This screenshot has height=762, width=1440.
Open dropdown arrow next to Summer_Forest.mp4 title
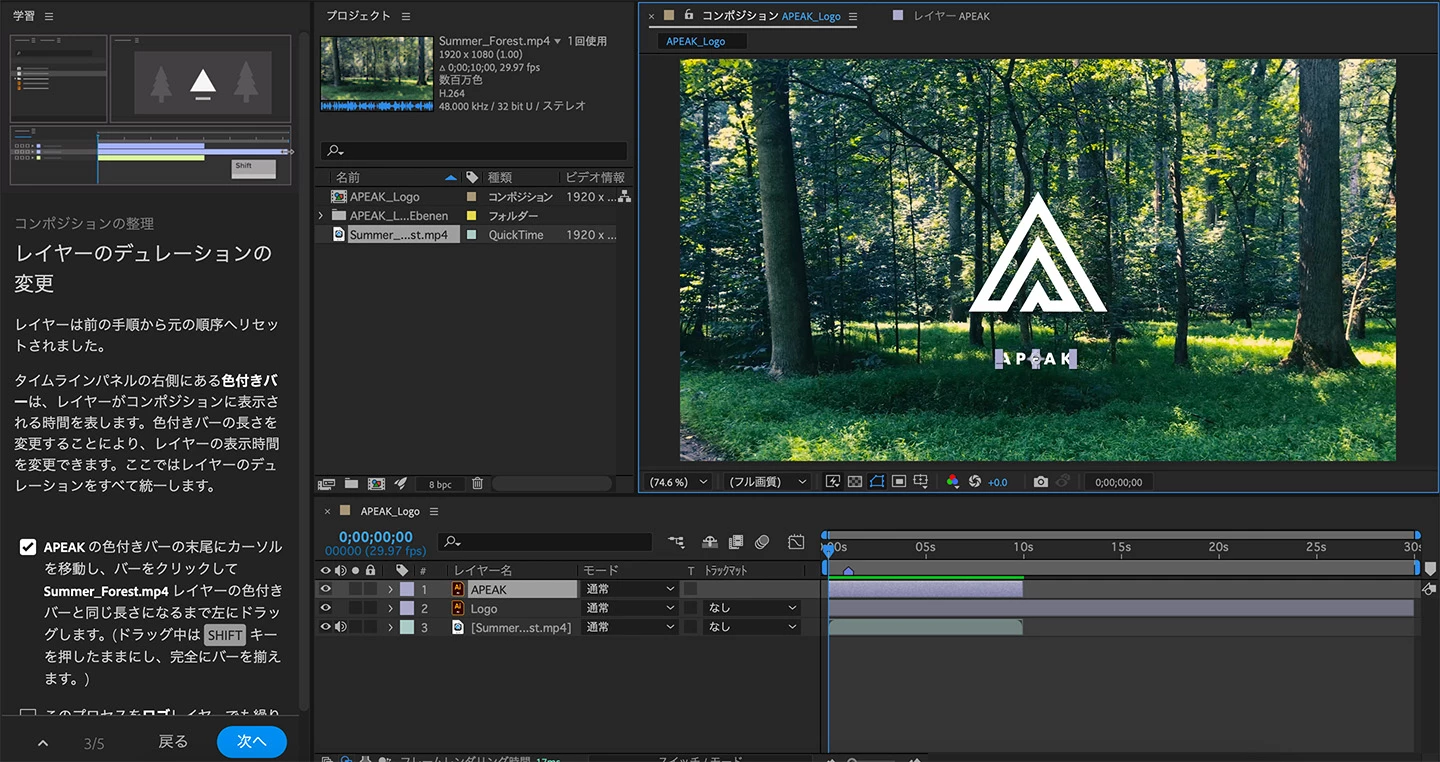tap(557, 41)
